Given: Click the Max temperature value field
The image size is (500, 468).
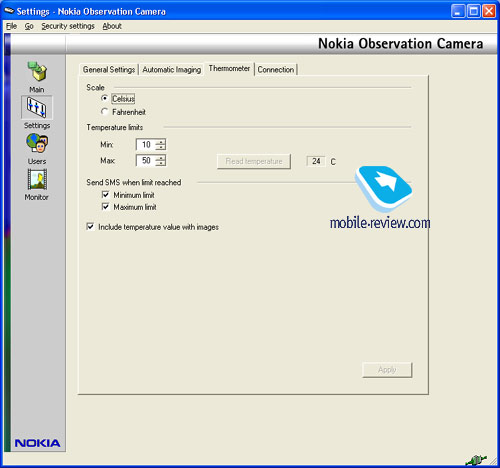Looking at the screenshot, I should point(146,160).
